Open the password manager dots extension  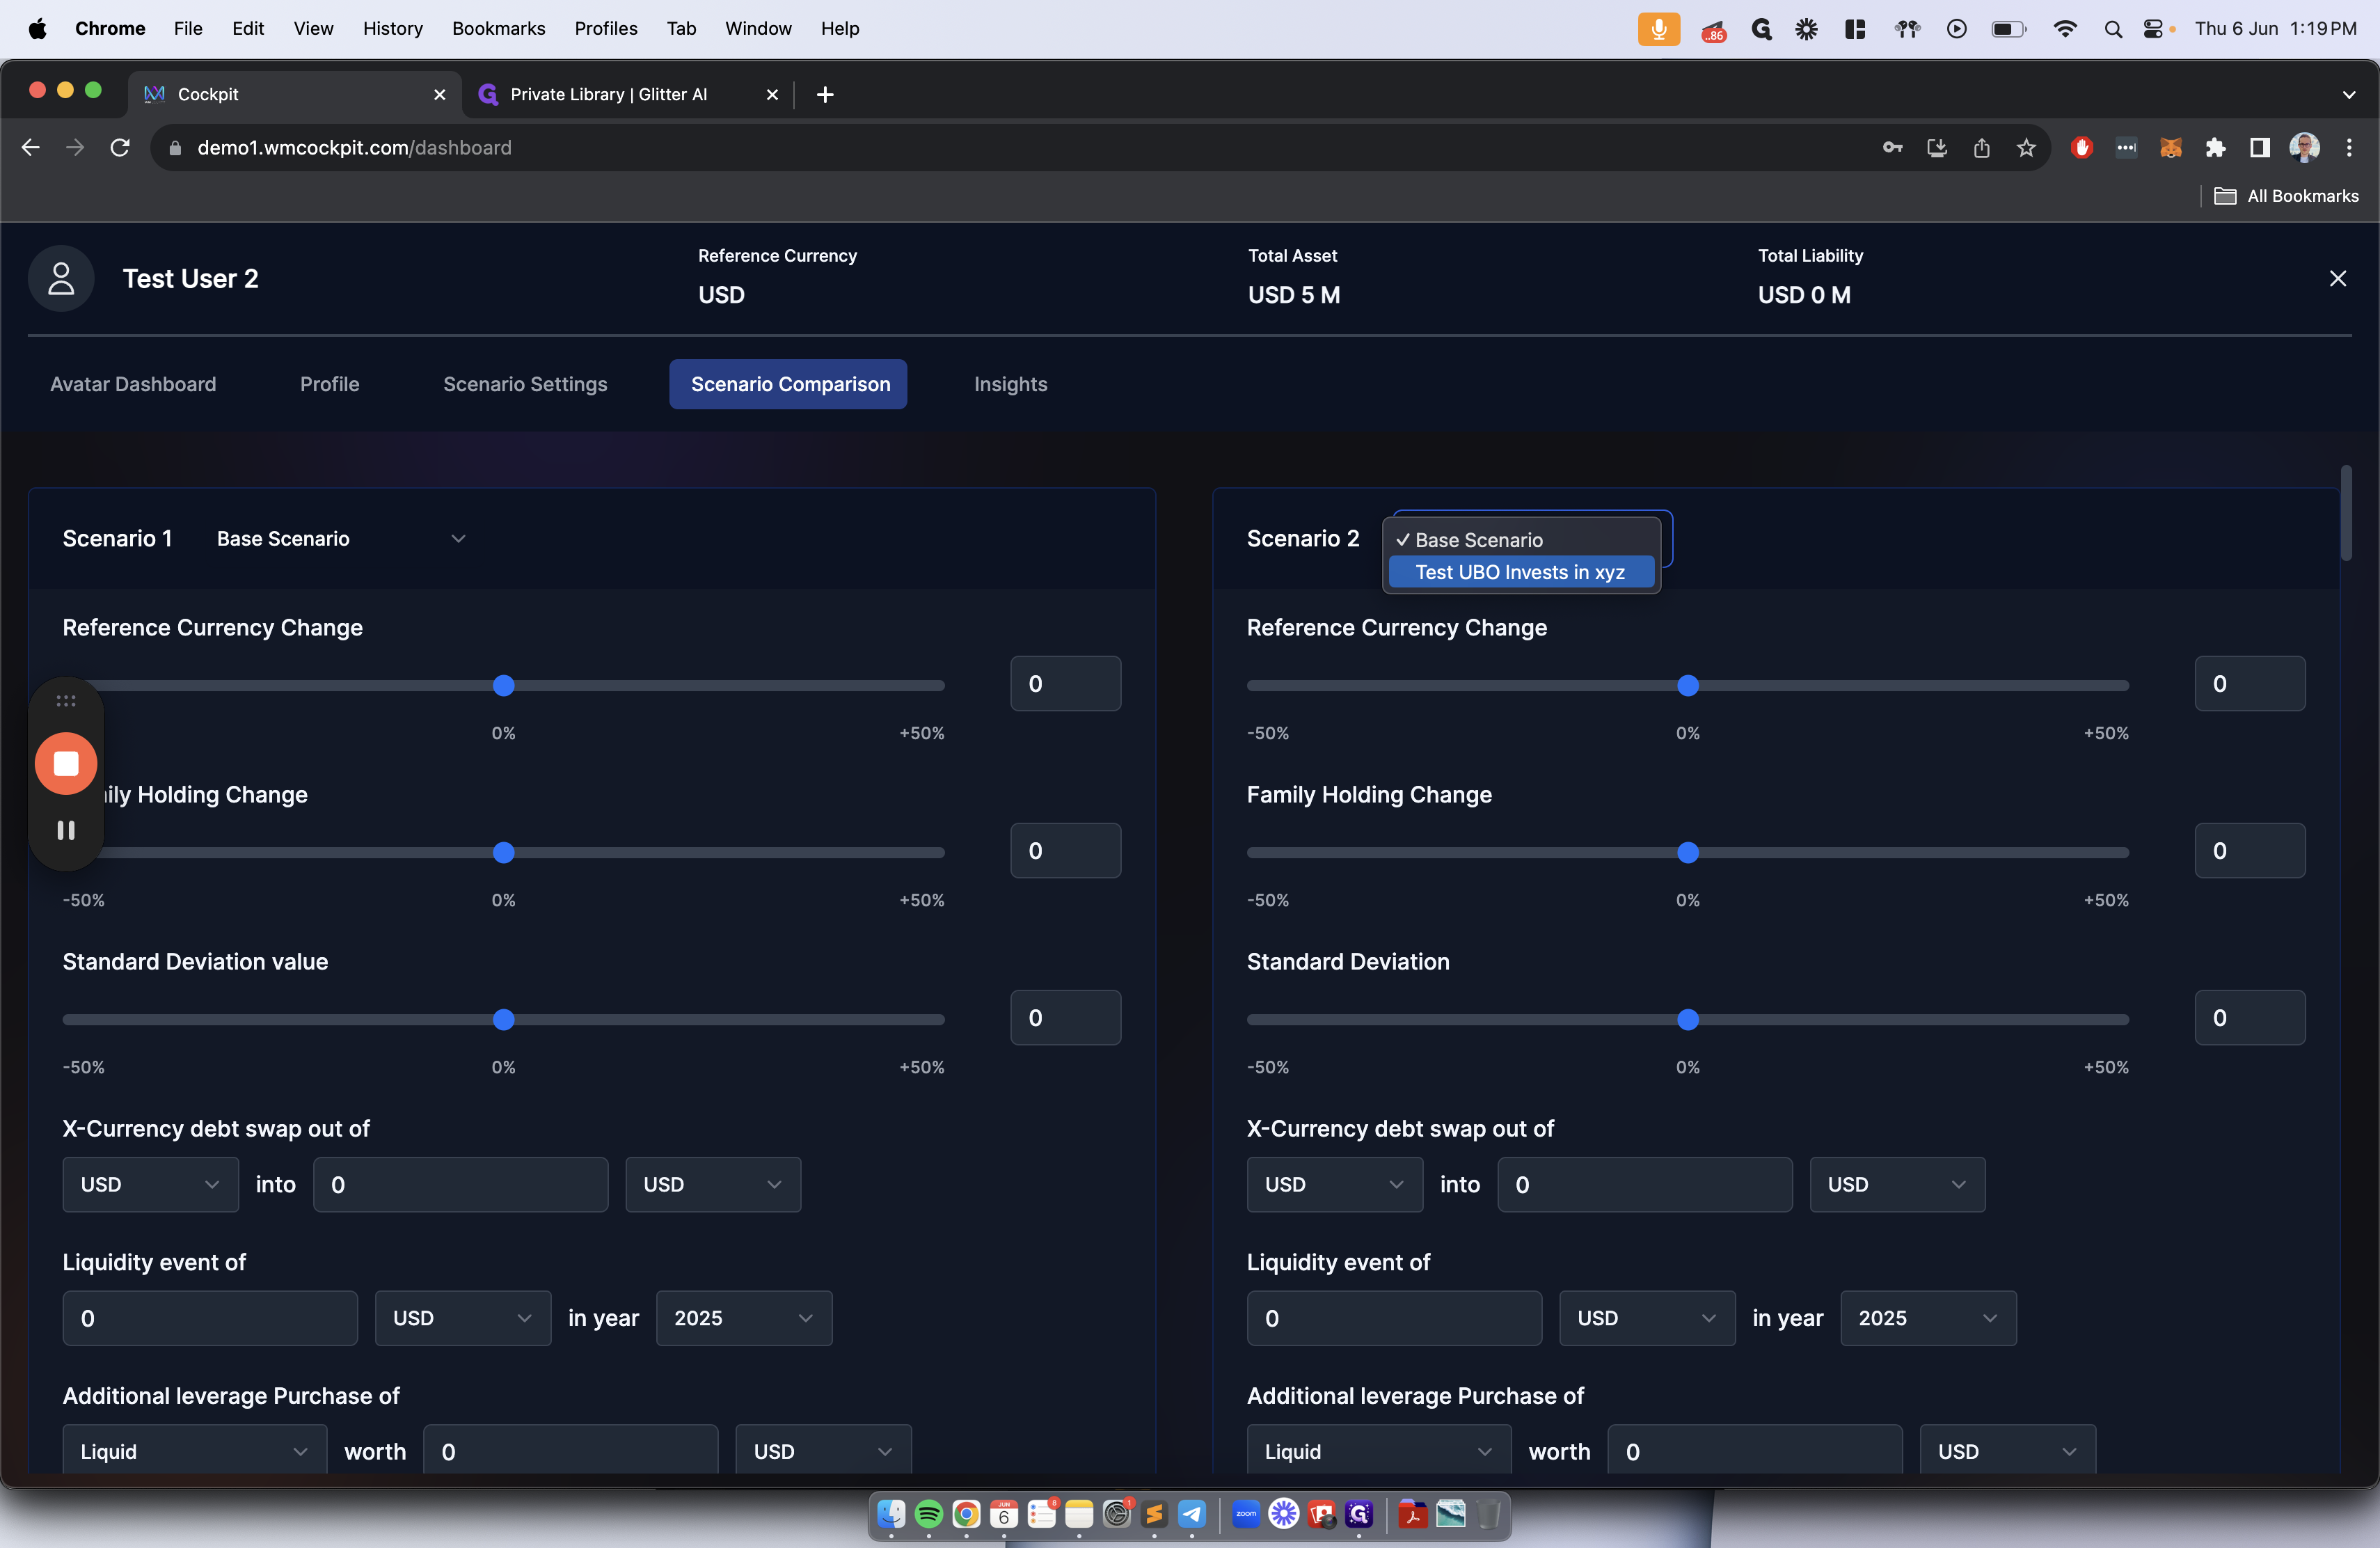coord(2126,148)
